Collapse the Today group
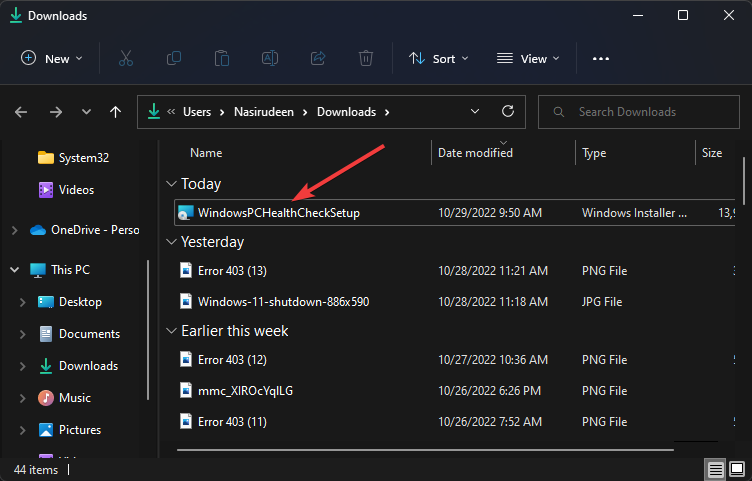Screen dimensions: 752x481 [171, 184]
